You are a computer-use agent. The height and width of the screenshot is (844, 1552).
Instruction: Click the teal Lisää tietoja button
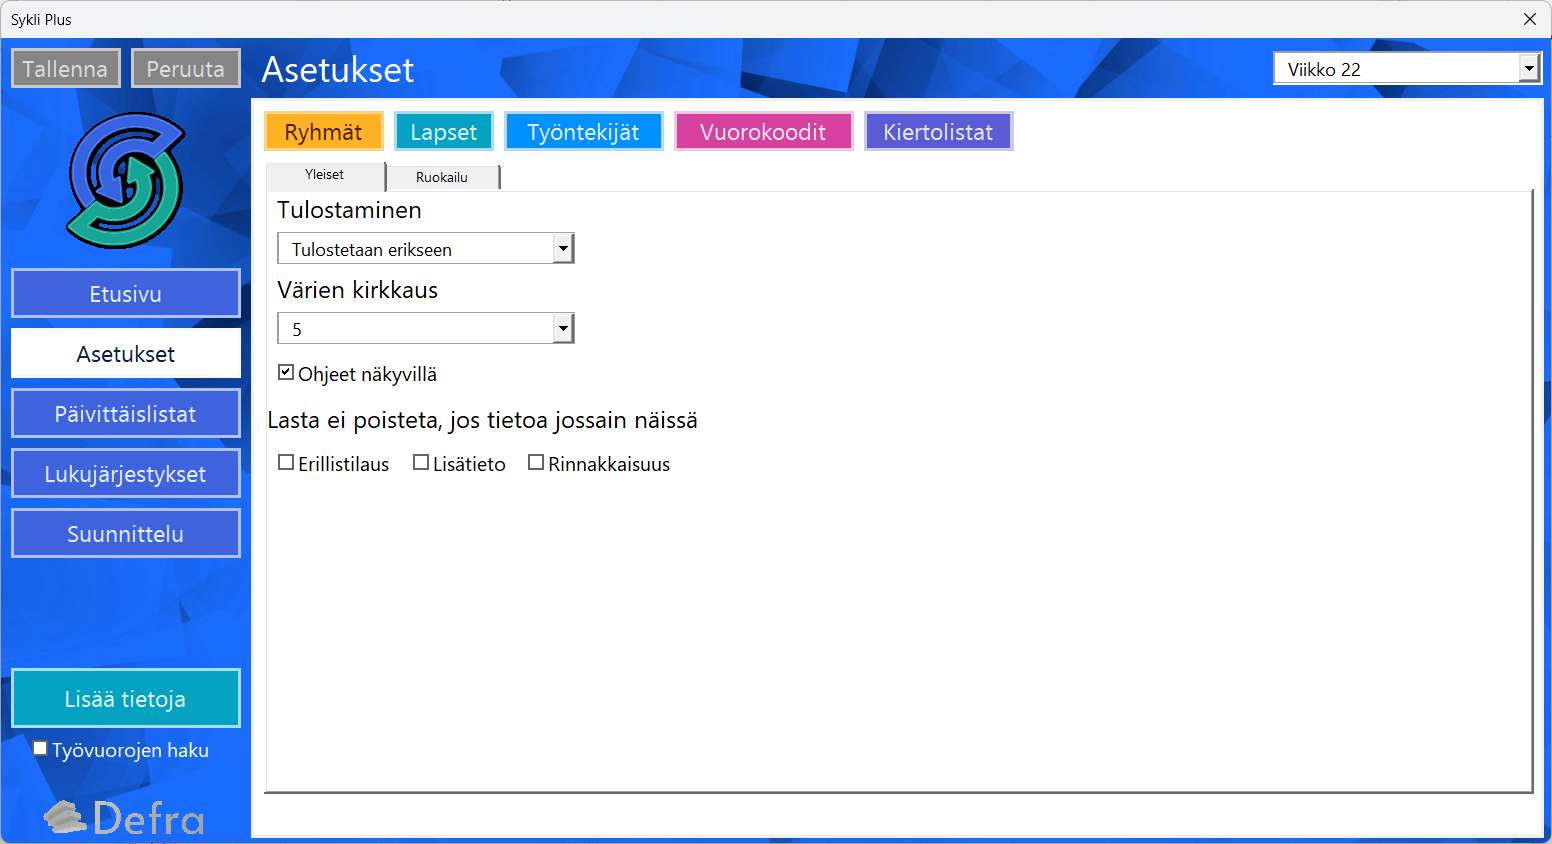coord(126,699)
